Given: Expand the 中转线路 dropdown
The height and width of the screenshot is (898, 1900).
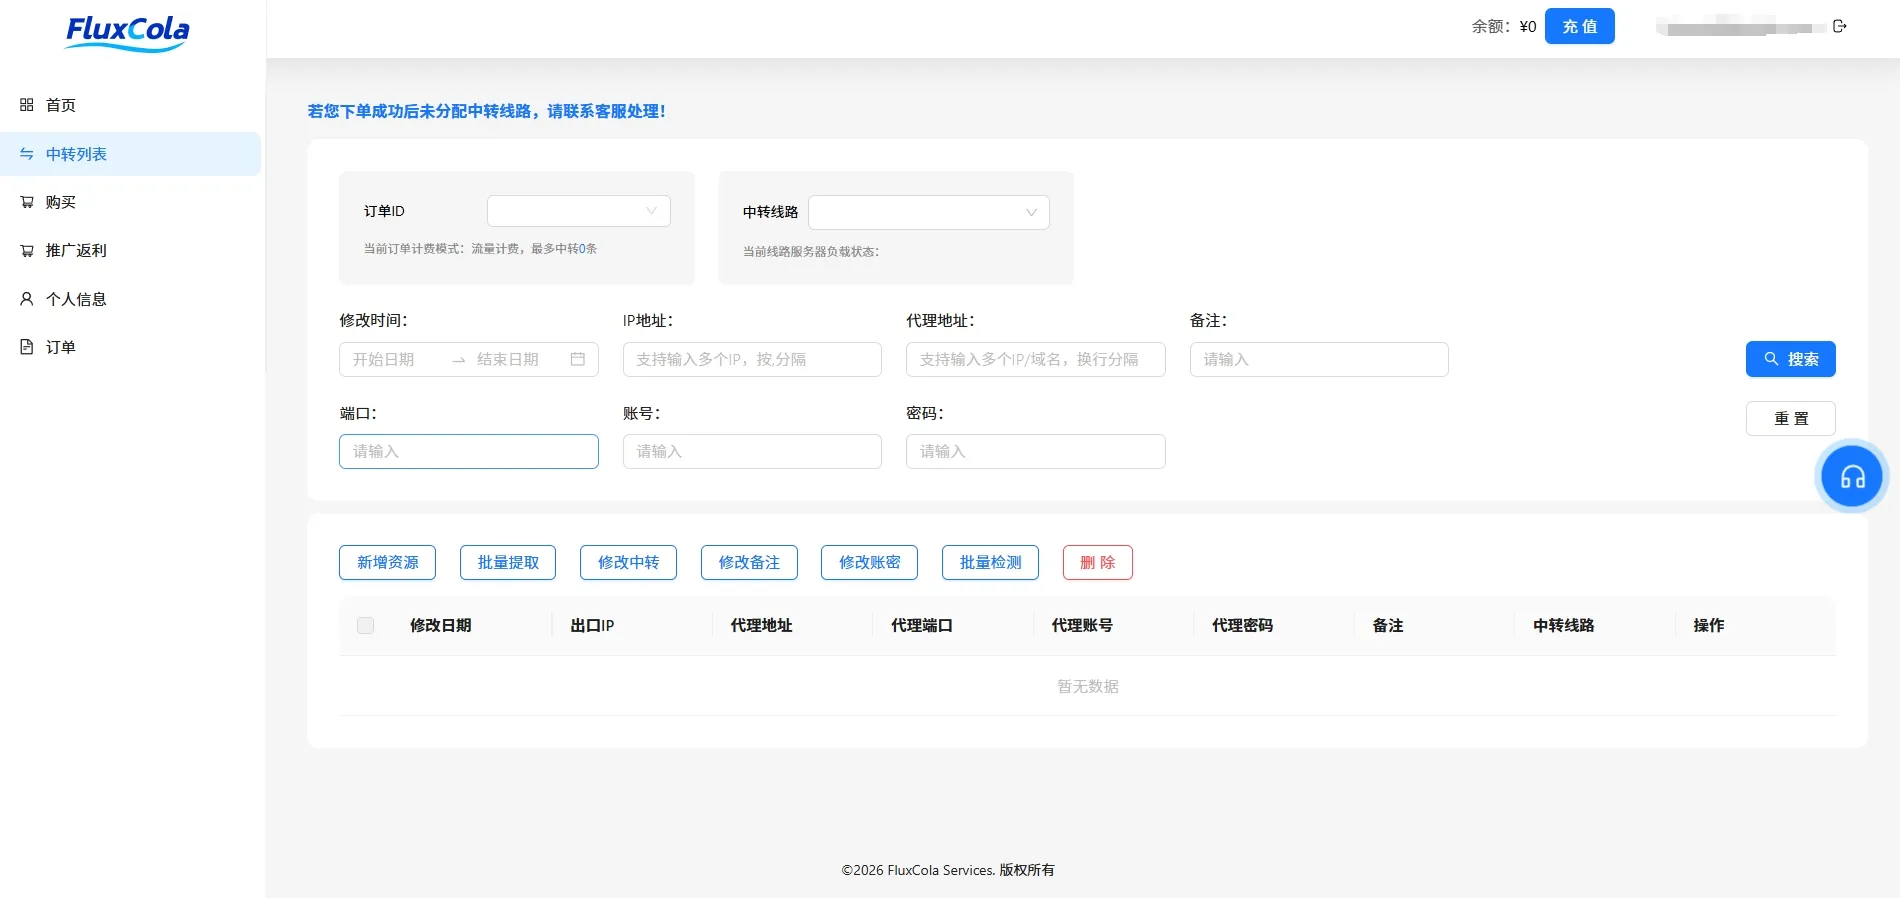Looking at the screenshot, I should tap(929, 212).
